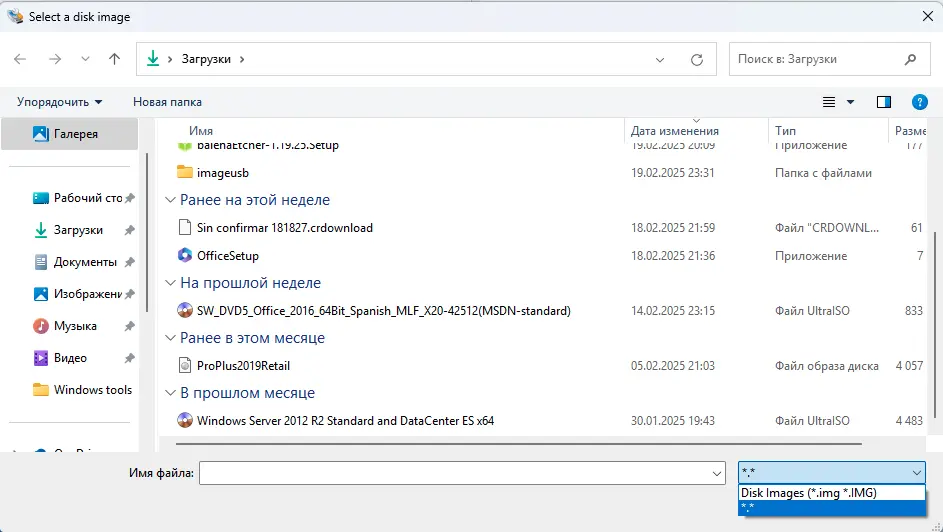Go forward using the right arrow
The height and width of the screenshot is (532, 943).
pos(55,59)
